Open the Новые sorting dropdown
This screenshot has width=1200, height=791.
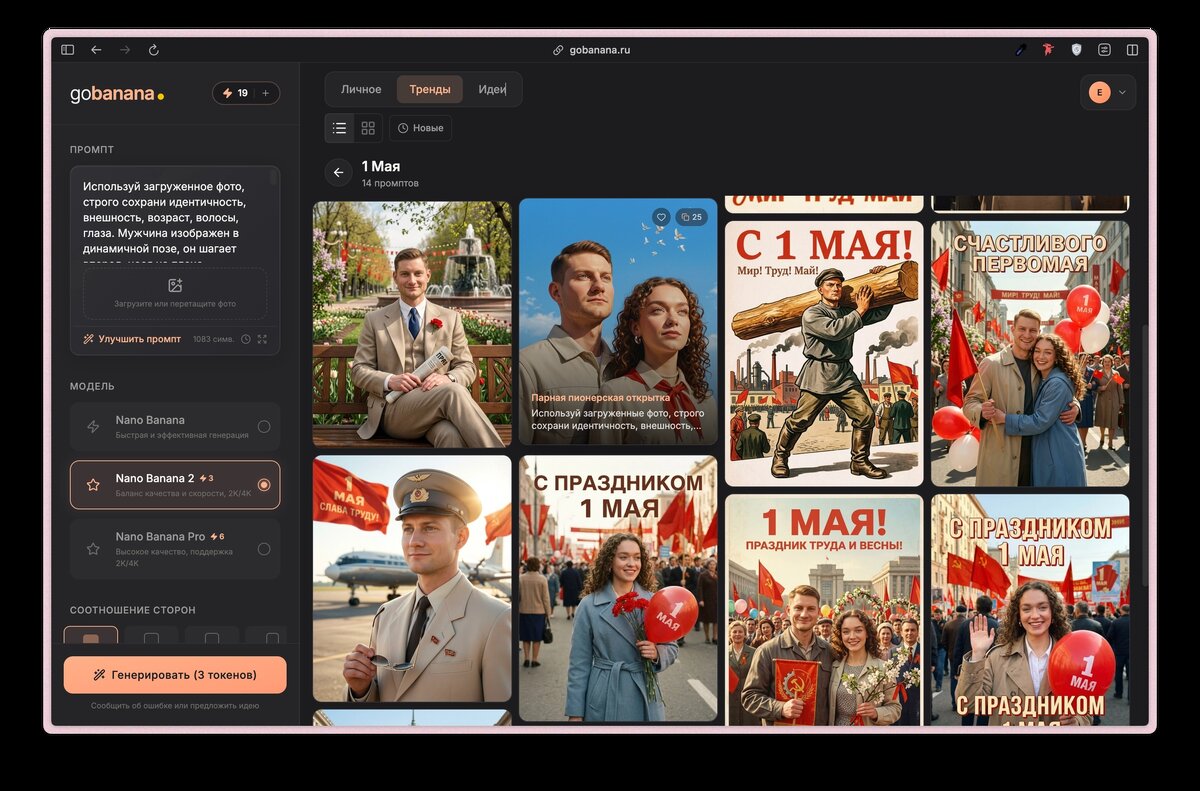point(420,128)
